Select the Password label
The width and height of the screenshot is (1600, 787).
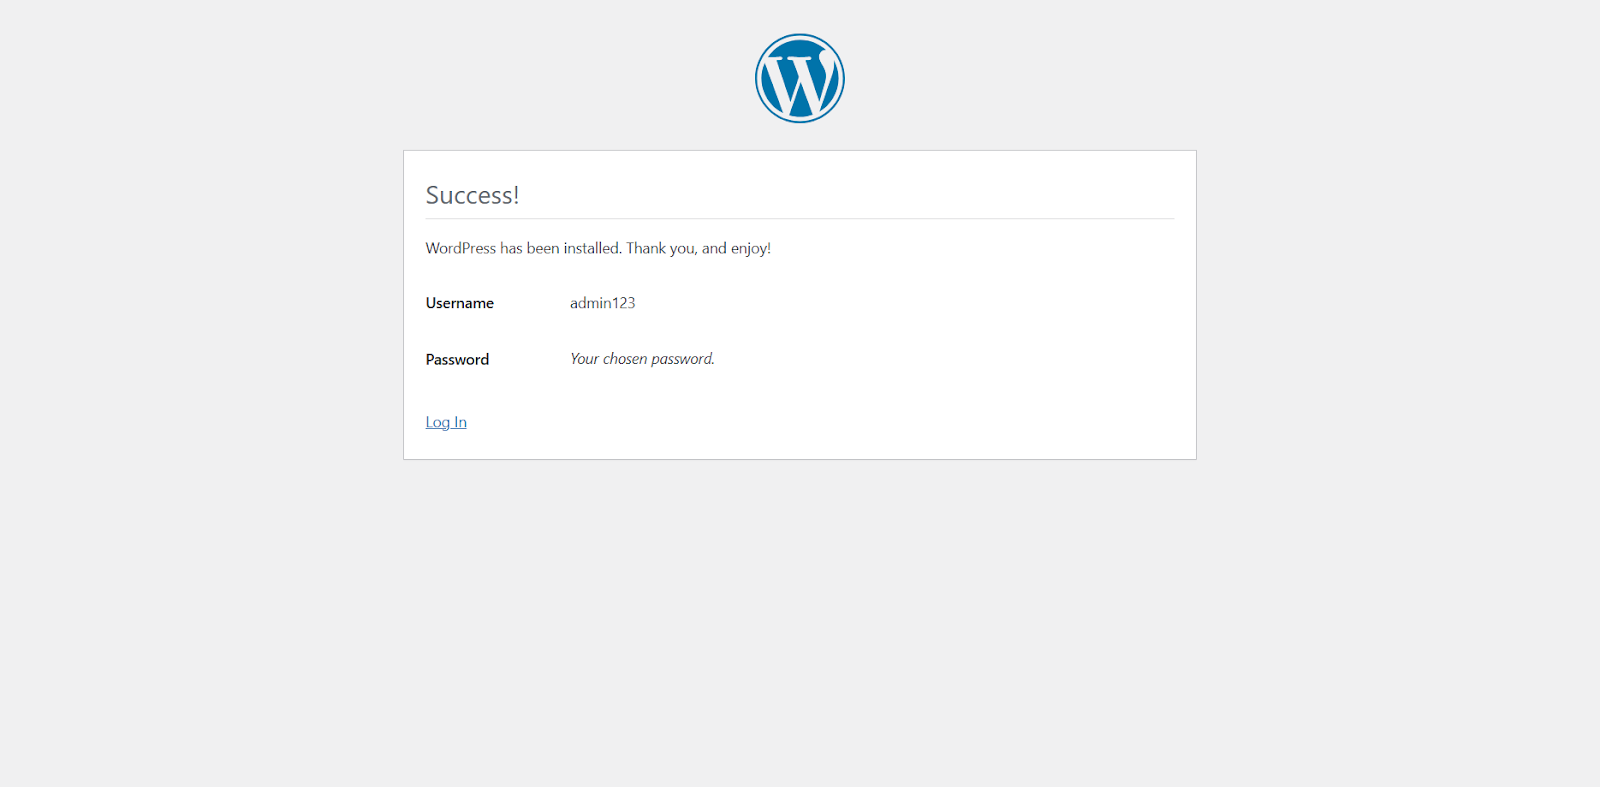click(x=457, y=359)
